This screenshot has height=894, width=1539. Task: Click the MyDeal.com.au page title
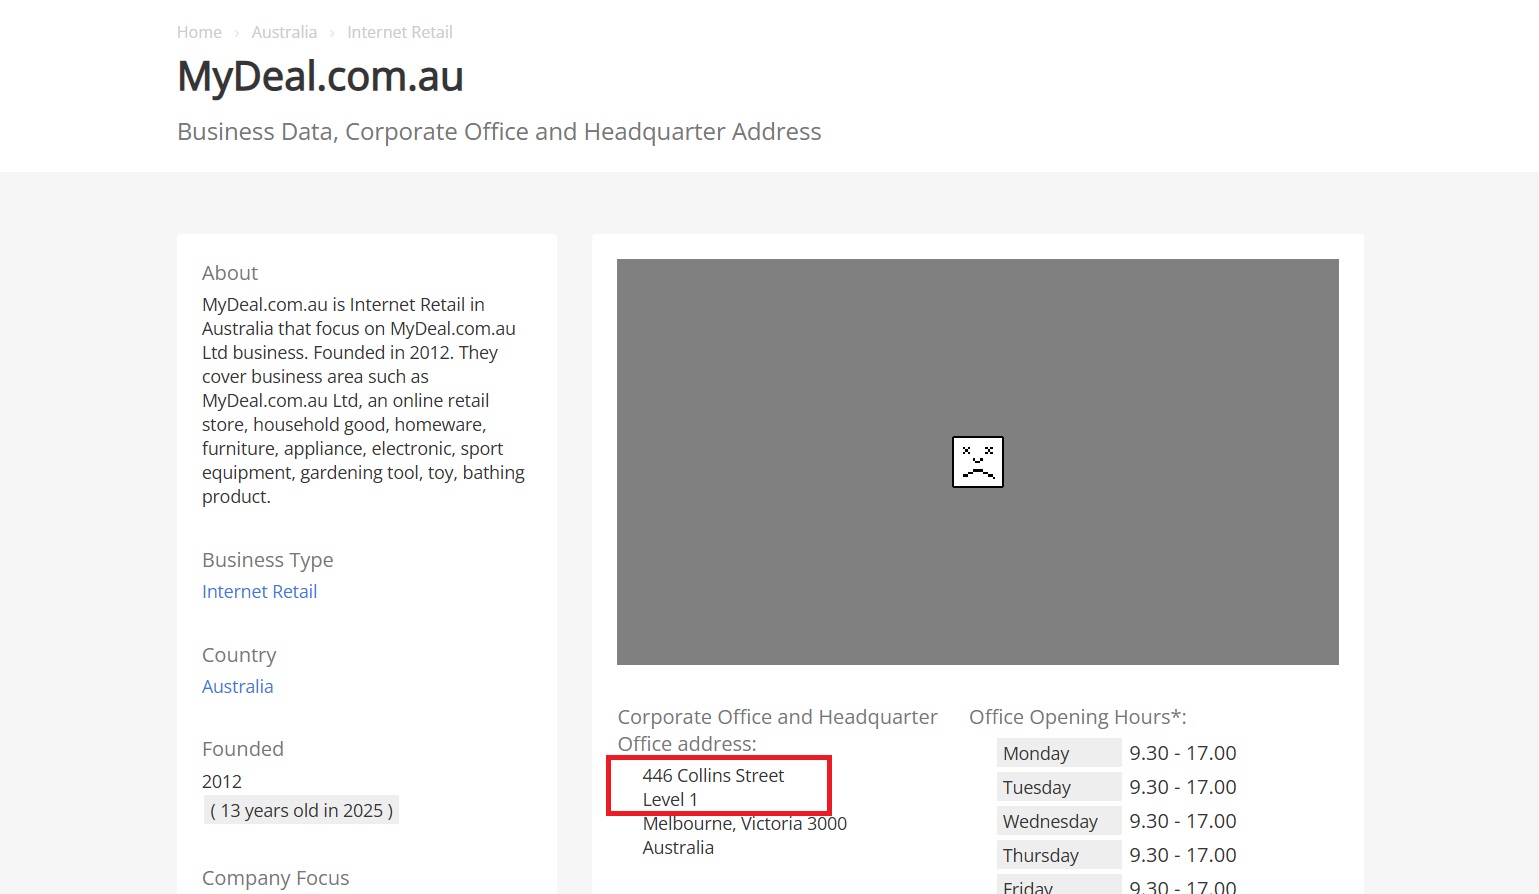(320, 76)
